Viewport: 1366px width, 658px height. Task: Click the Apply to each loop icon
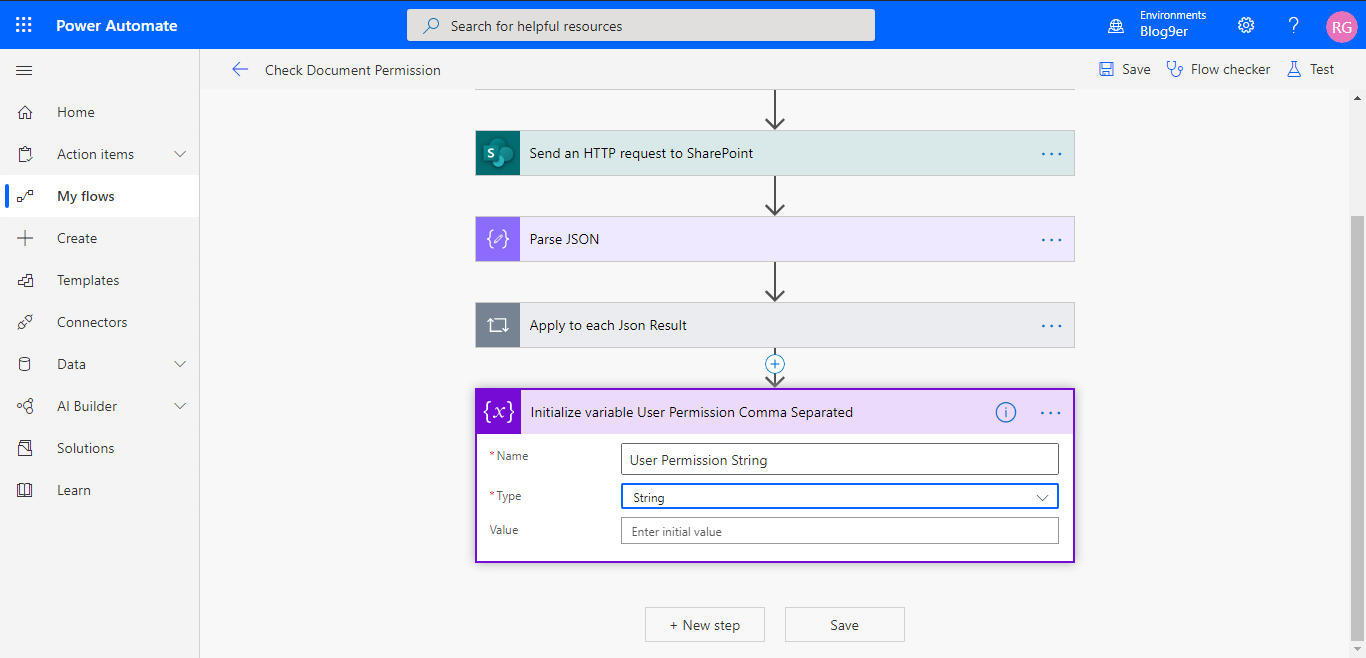pyautogui.click(x=497, y=325)
